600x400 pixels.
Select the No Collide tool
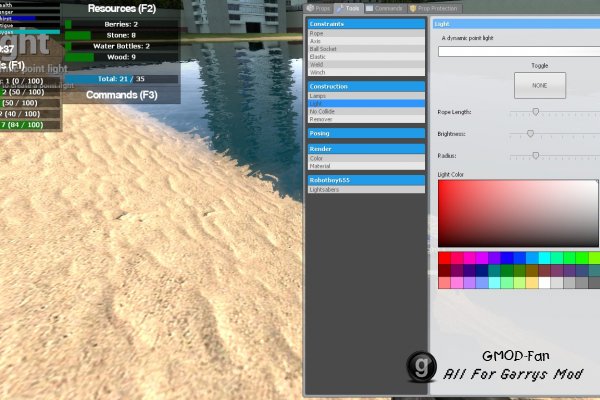click(x=366, y=111)
